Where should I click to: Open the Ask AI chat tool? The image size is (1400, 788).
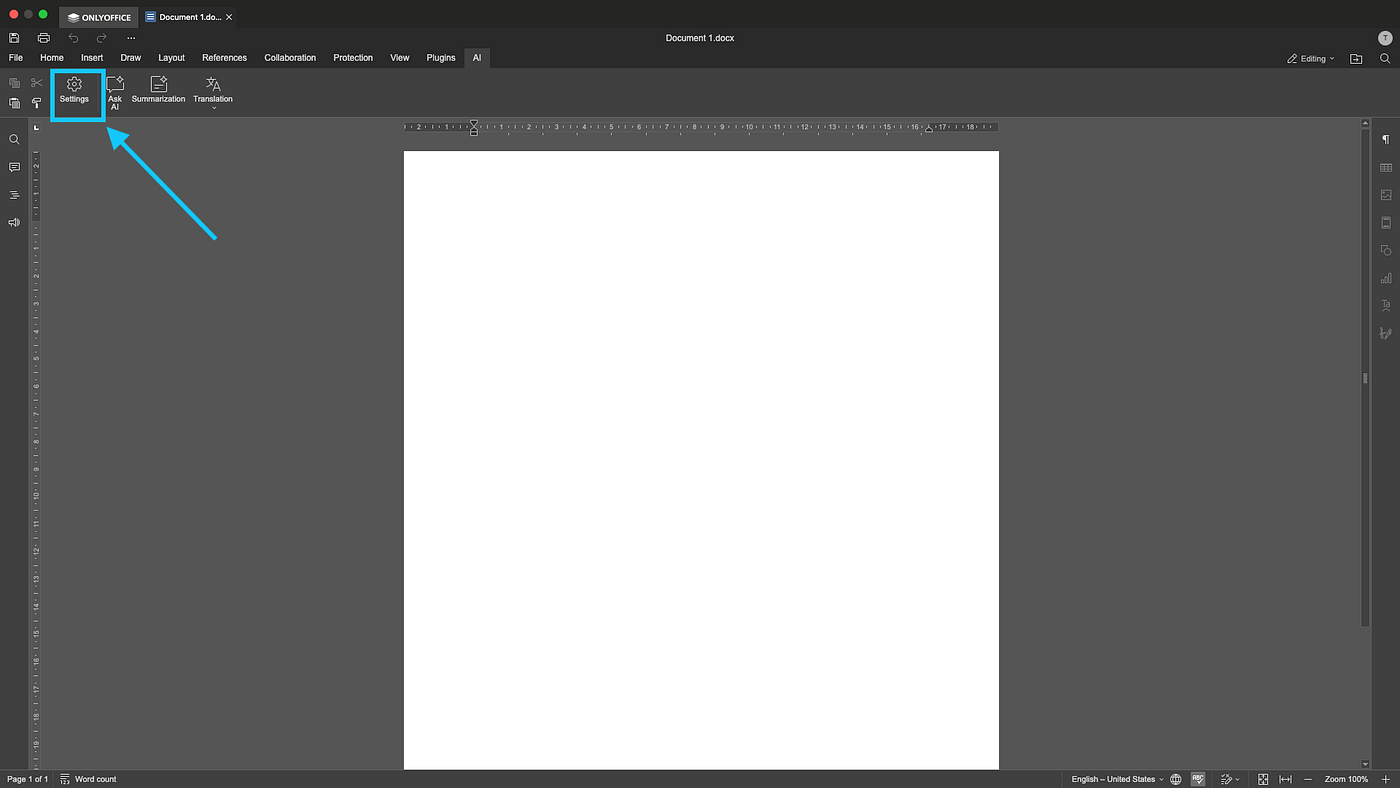(x=115, y=93)
